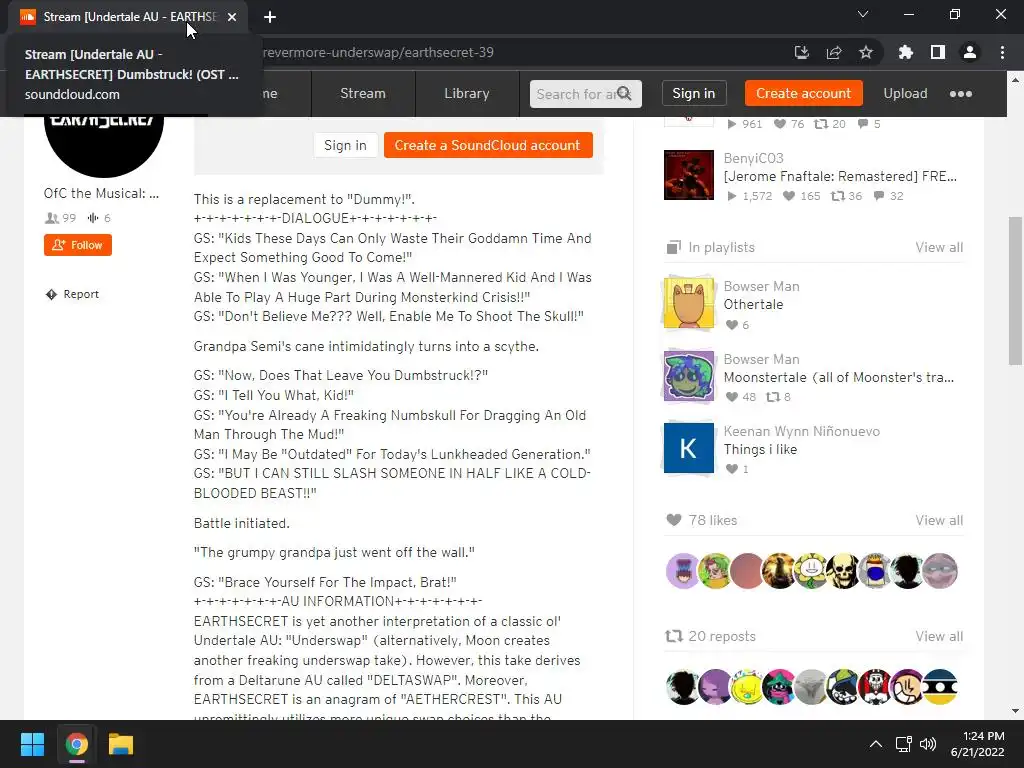Screen dimensions: 1024x768
Task: Click the network tray icon
Action: (903, 744)
